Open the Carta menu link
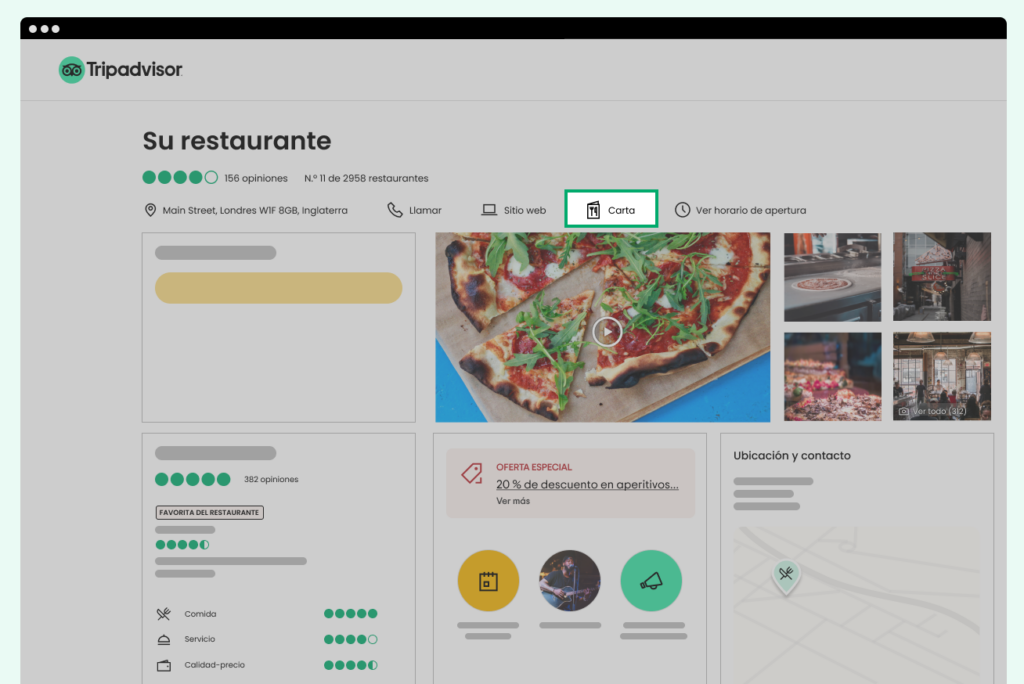The height and width of the screenshot is (684, 1024). pos(611,209)
